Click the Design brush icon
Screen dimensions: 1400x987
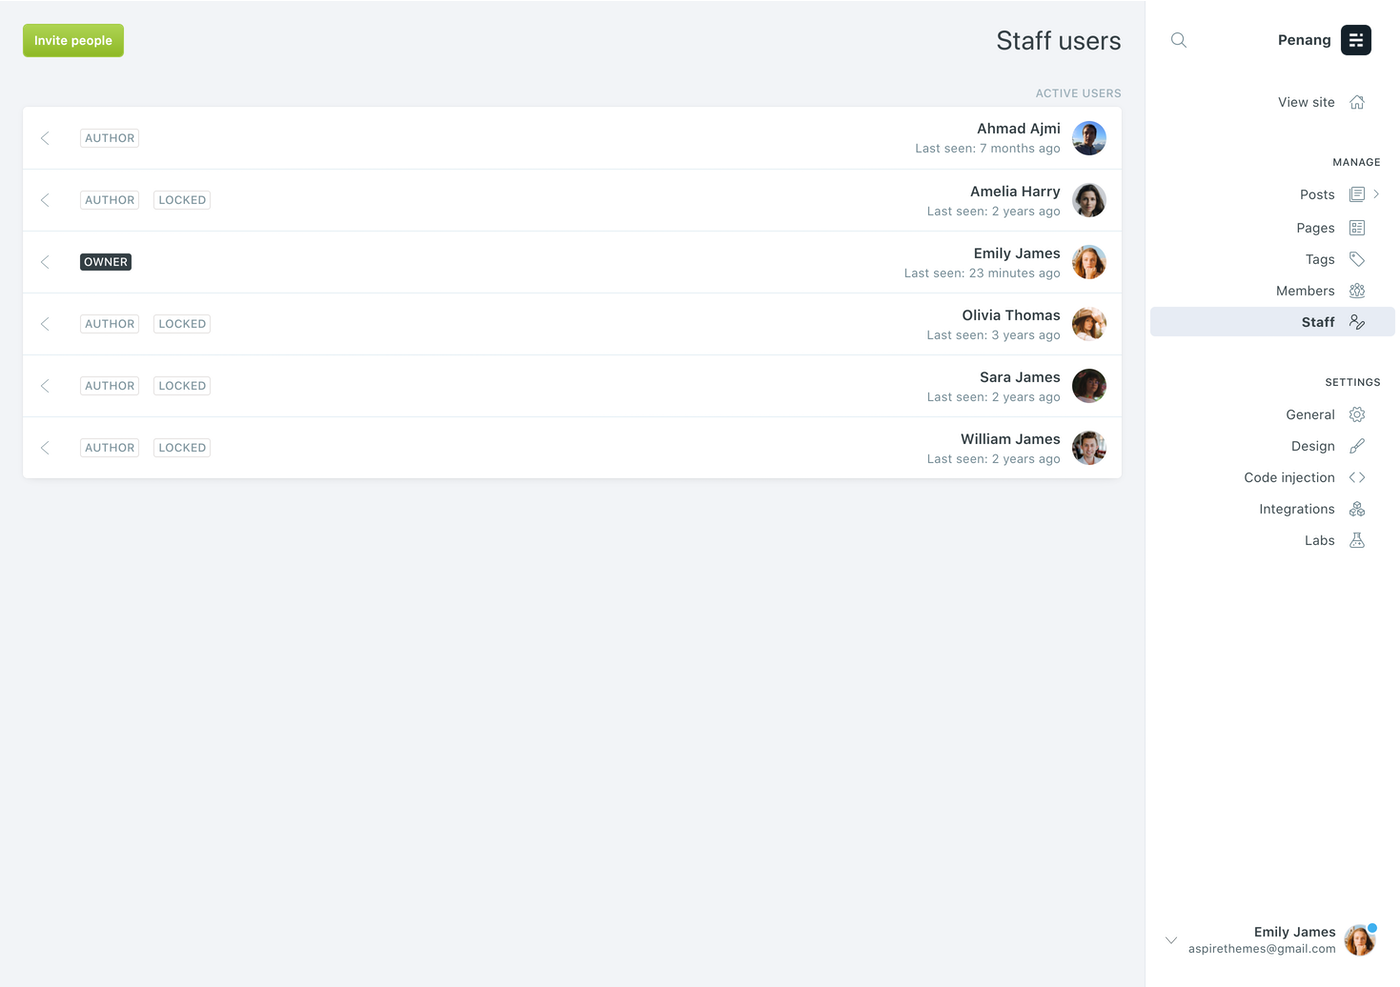(x=1357, y=446)
